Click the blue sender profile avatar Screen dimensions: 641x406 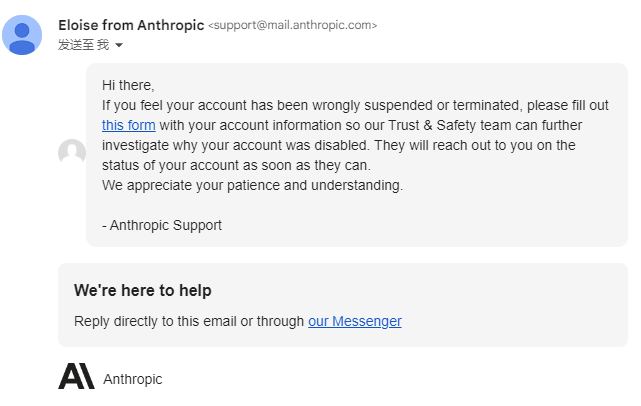22,35
